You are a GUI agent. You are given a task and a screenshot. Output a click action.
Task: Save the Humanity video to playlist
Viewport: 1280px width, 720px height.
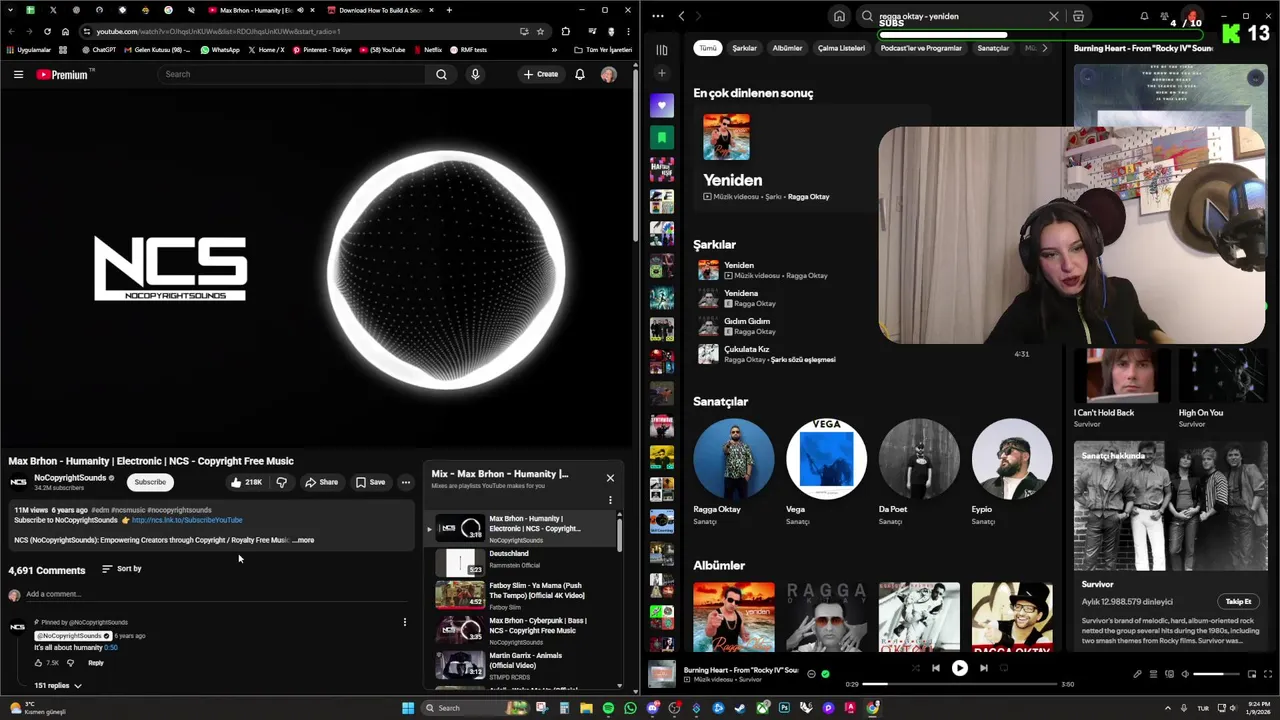pos(370,482)
